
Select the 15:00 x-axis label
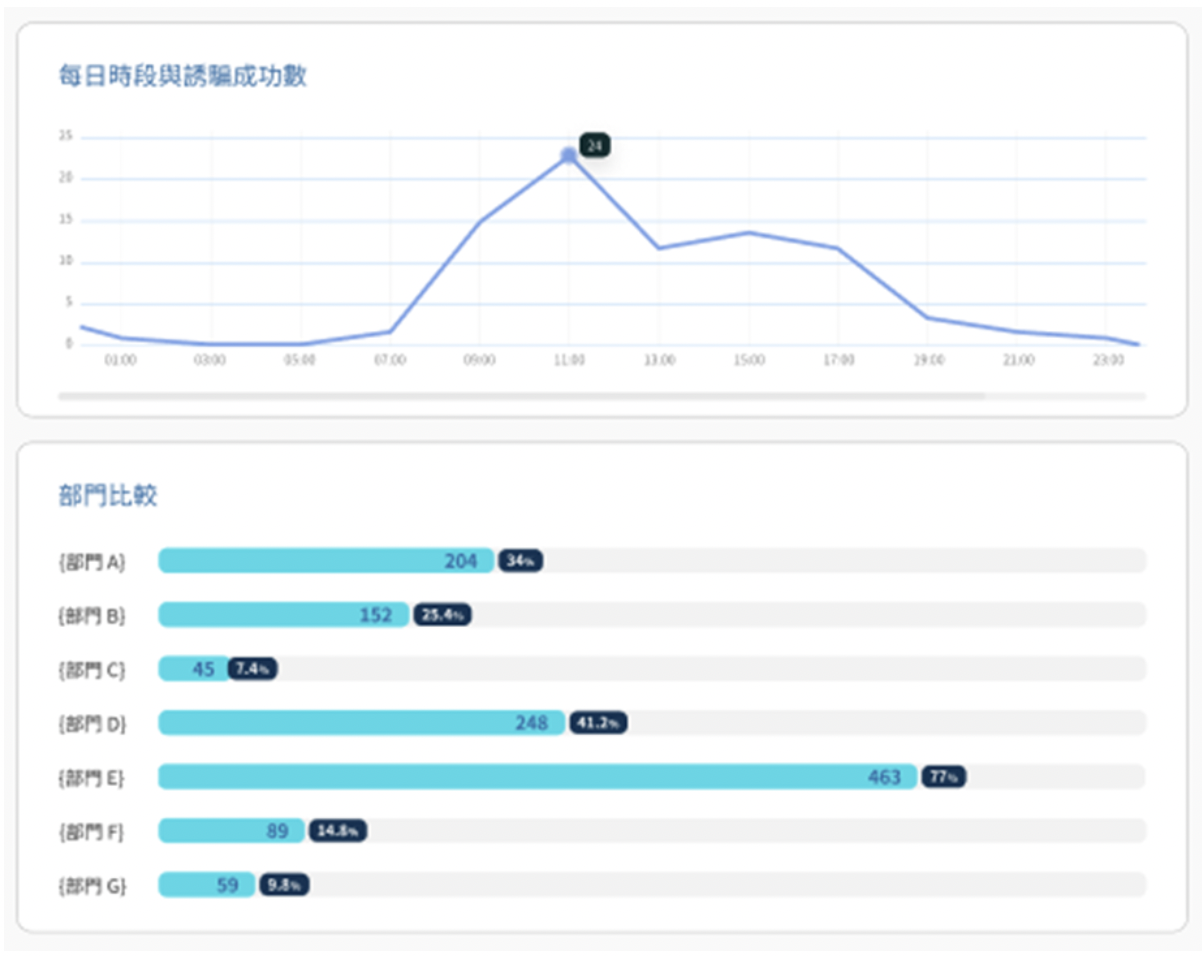(748, 360)
